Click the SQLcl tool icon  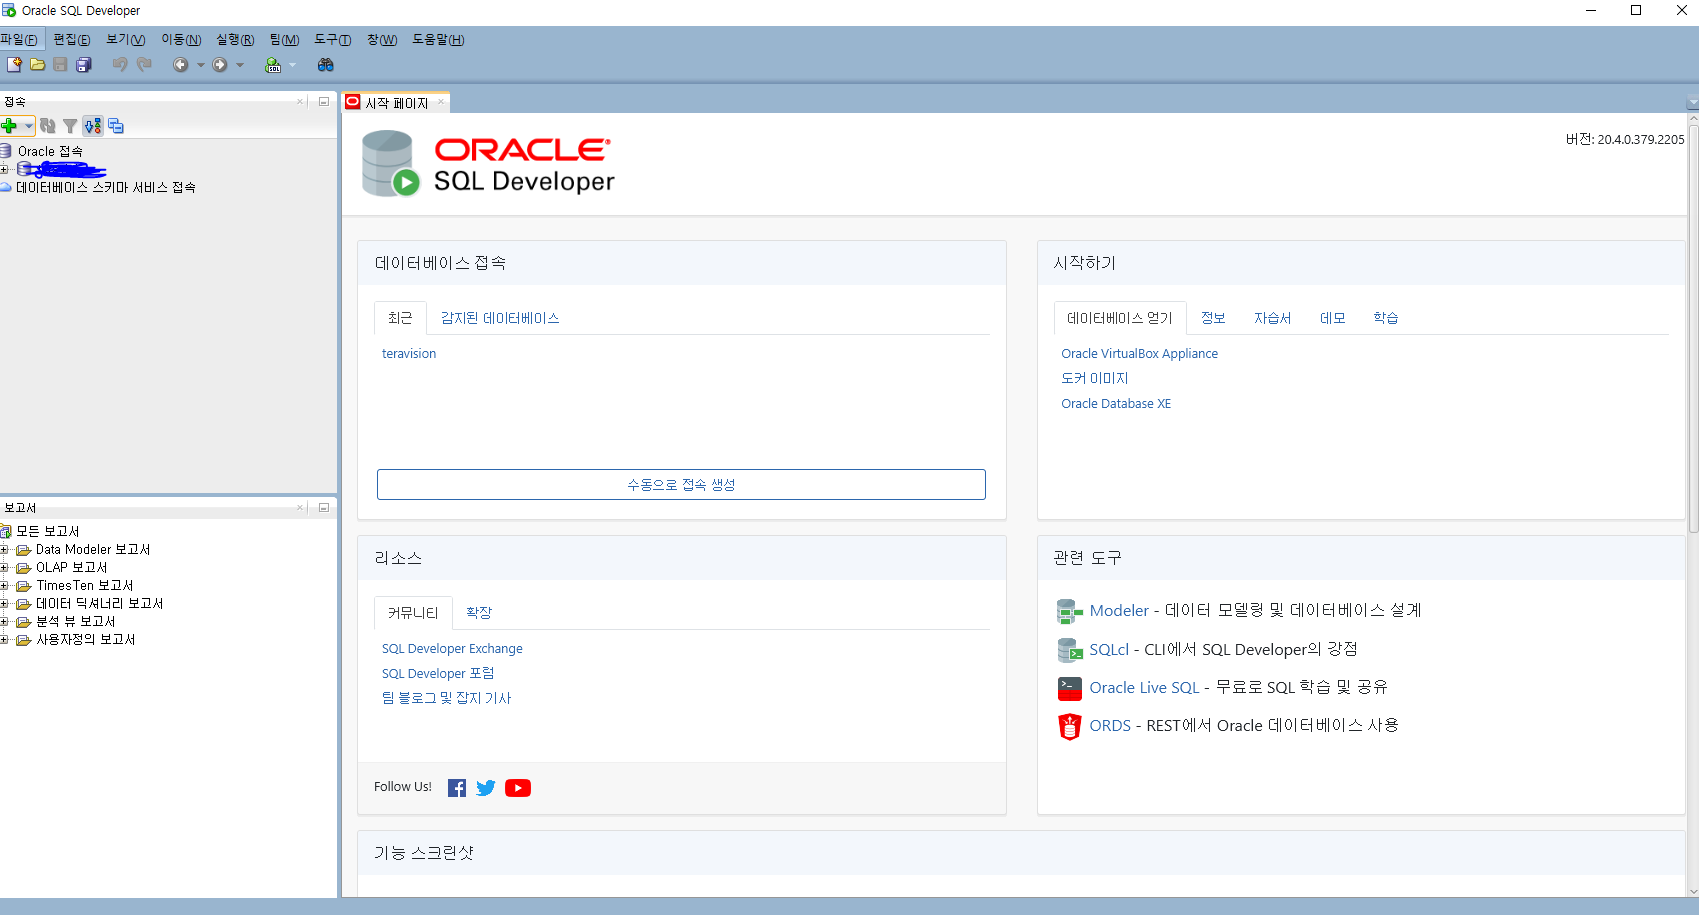coord(1070,650)
